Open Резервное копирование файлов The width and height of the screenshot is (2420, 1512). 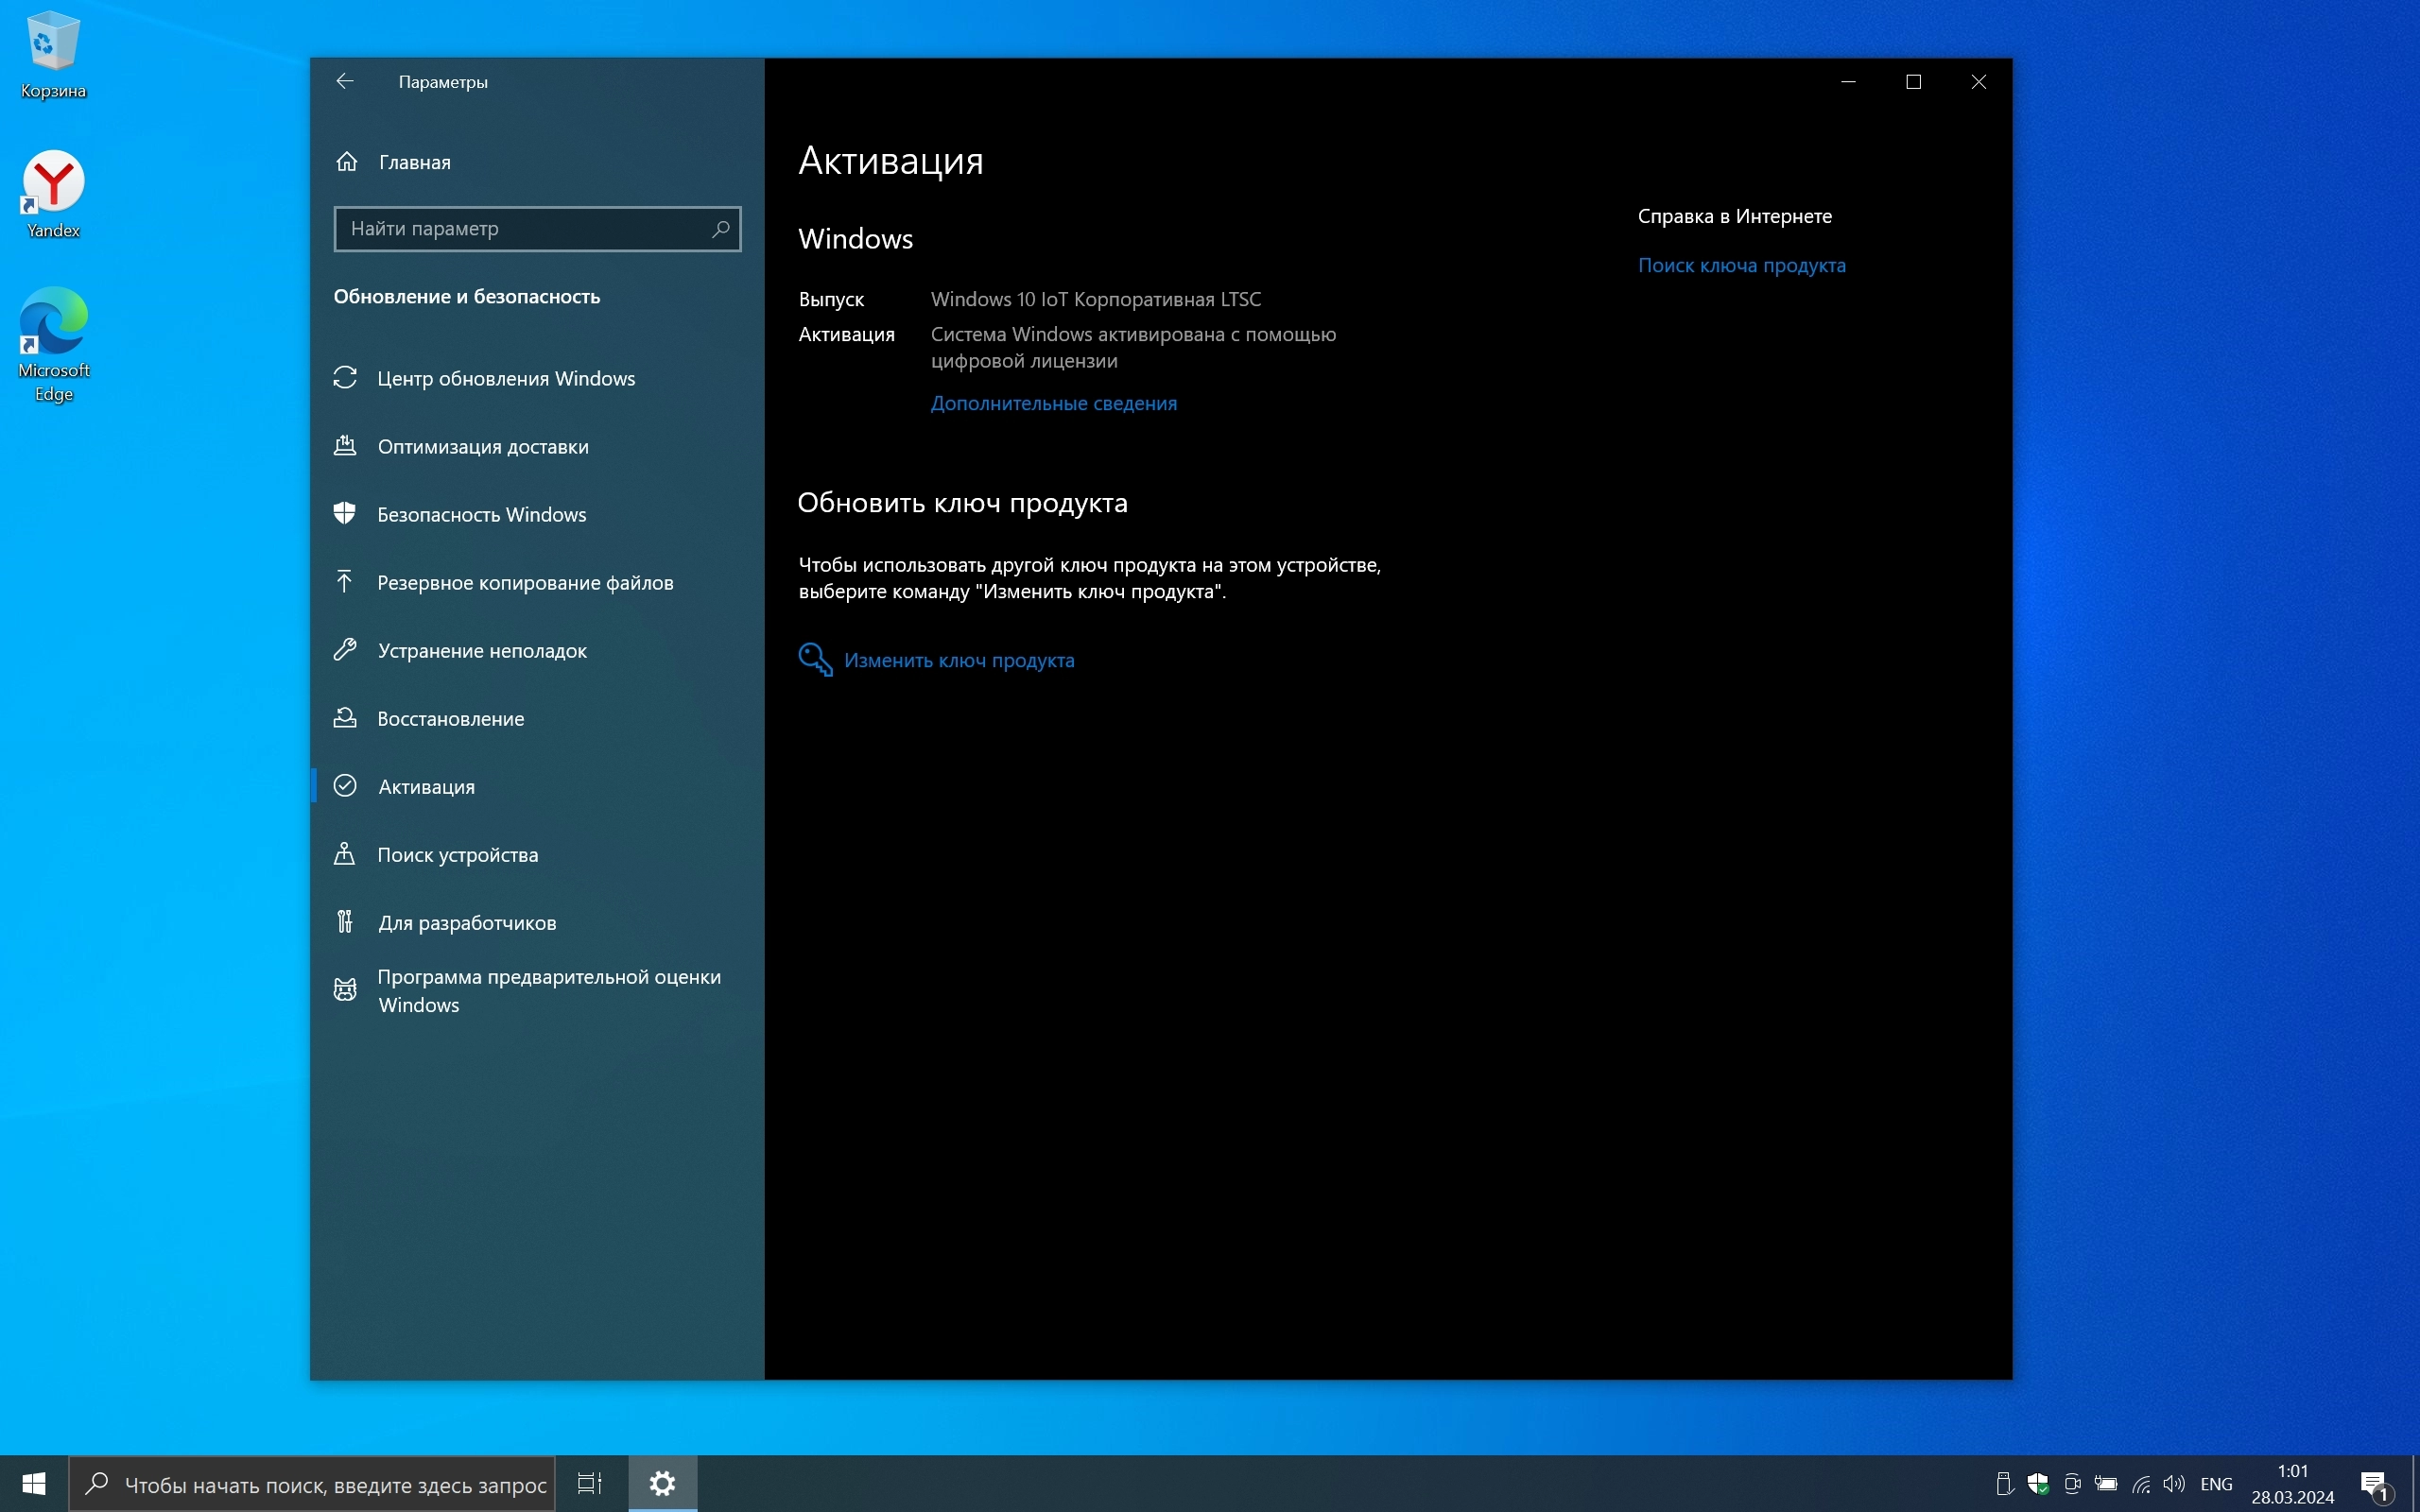(x=524, y=582)
